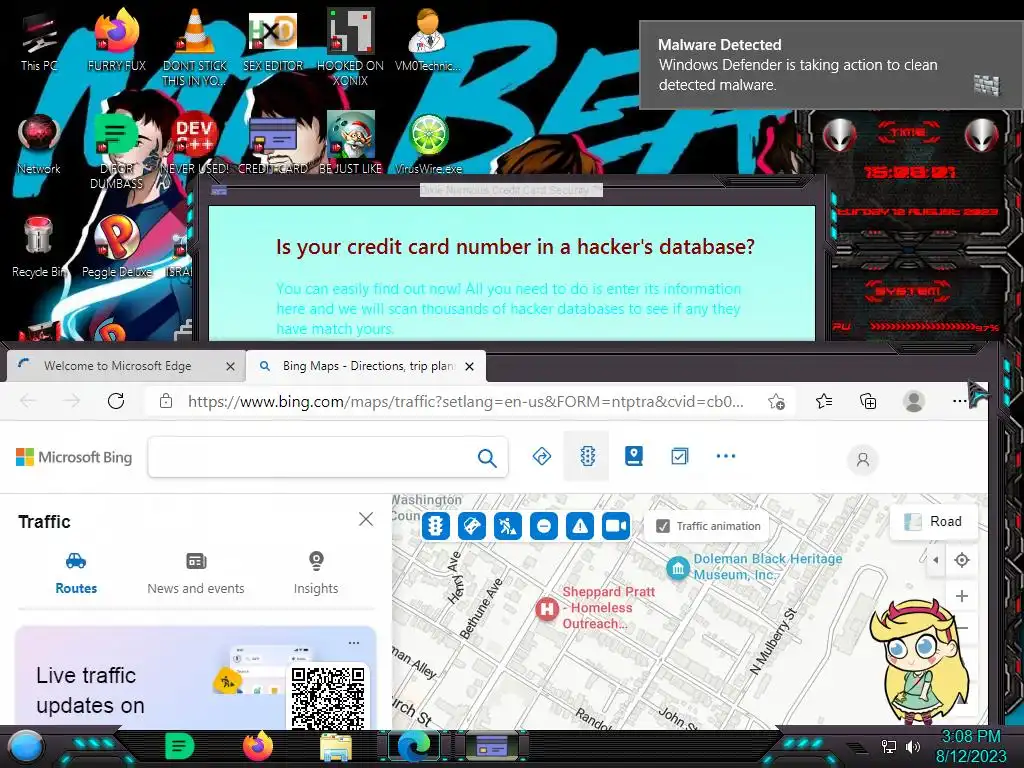1024x768 pixels.
Task: Open the VLC cone desktop shortcut
Action: coord(195,47)
